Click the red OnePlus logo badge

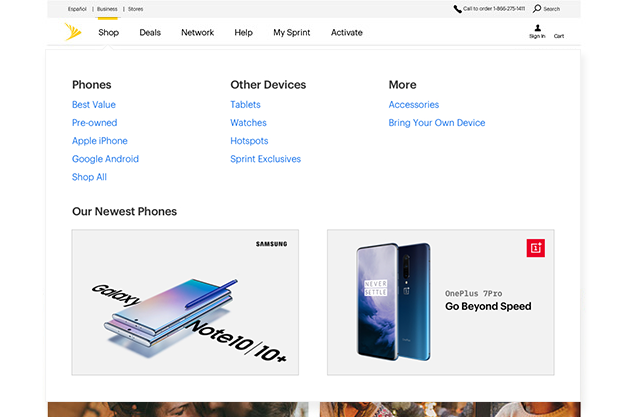click(535, 248)
